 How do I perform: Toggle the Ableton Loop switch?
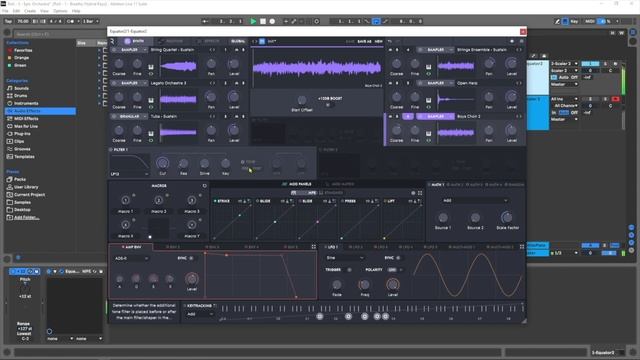click(376, 21)
